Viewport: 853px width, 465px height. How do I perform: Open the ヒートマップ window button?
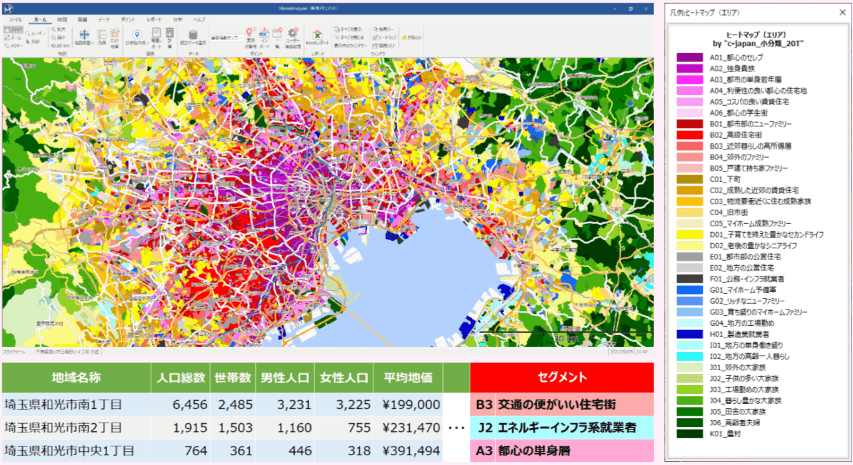[x=385, y=38]
